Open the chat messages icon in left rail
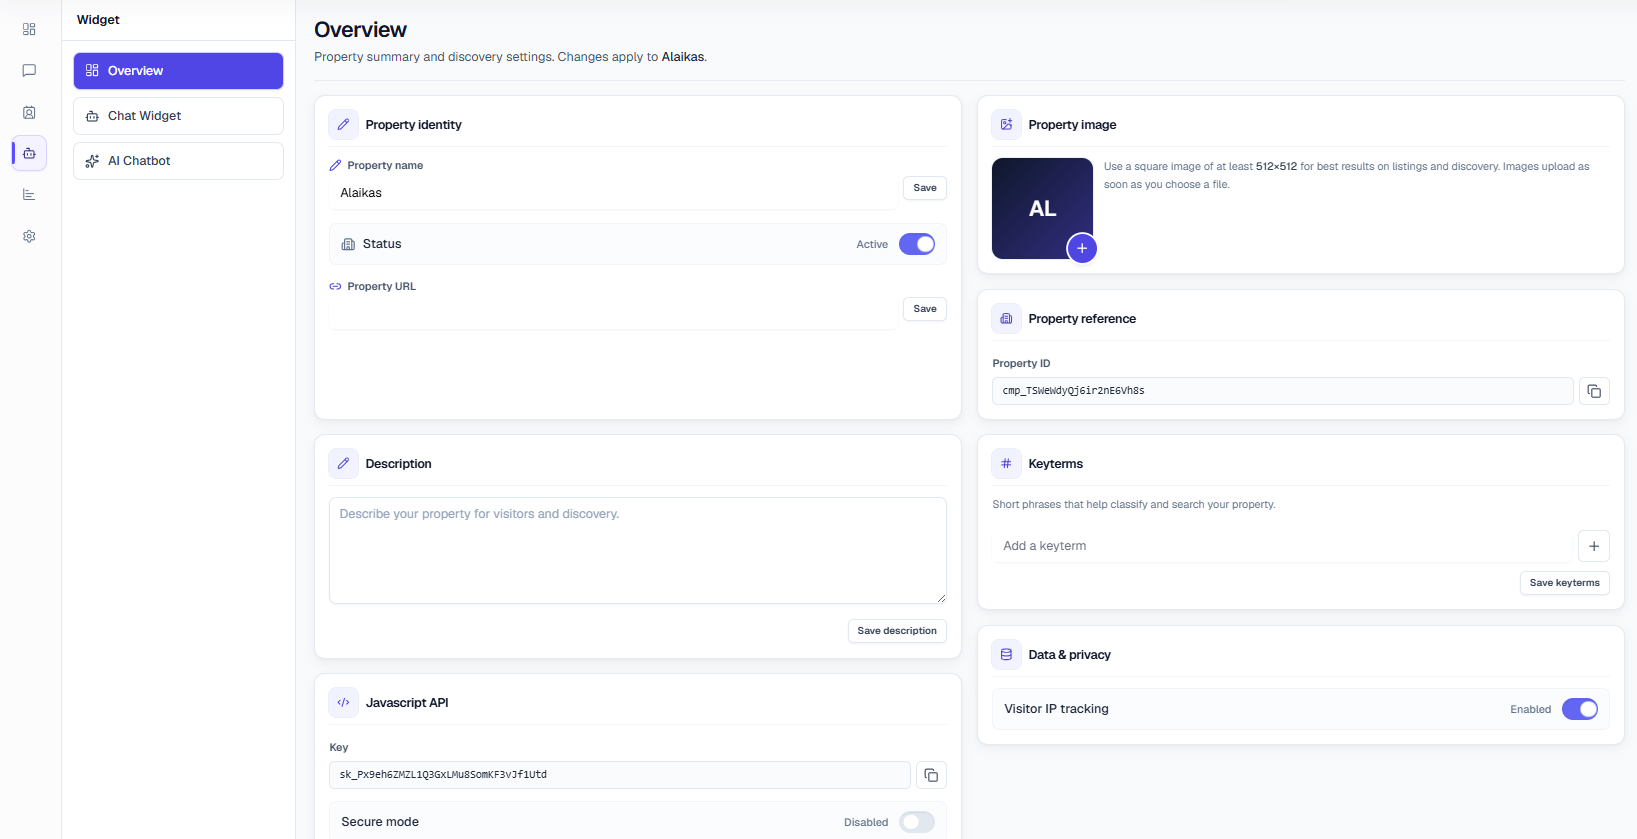This screenshot has height=839, width=1637. [x=29, y=71]
